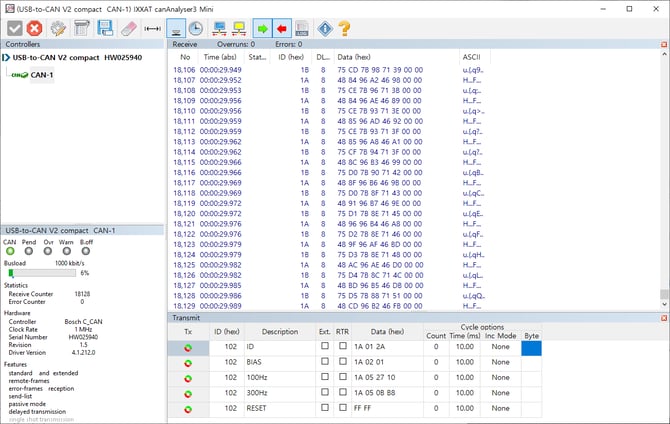This screenshot has height=424, width=670.
Task: Clear messages with the eraser icon
Action: click(x=127, y=28)
